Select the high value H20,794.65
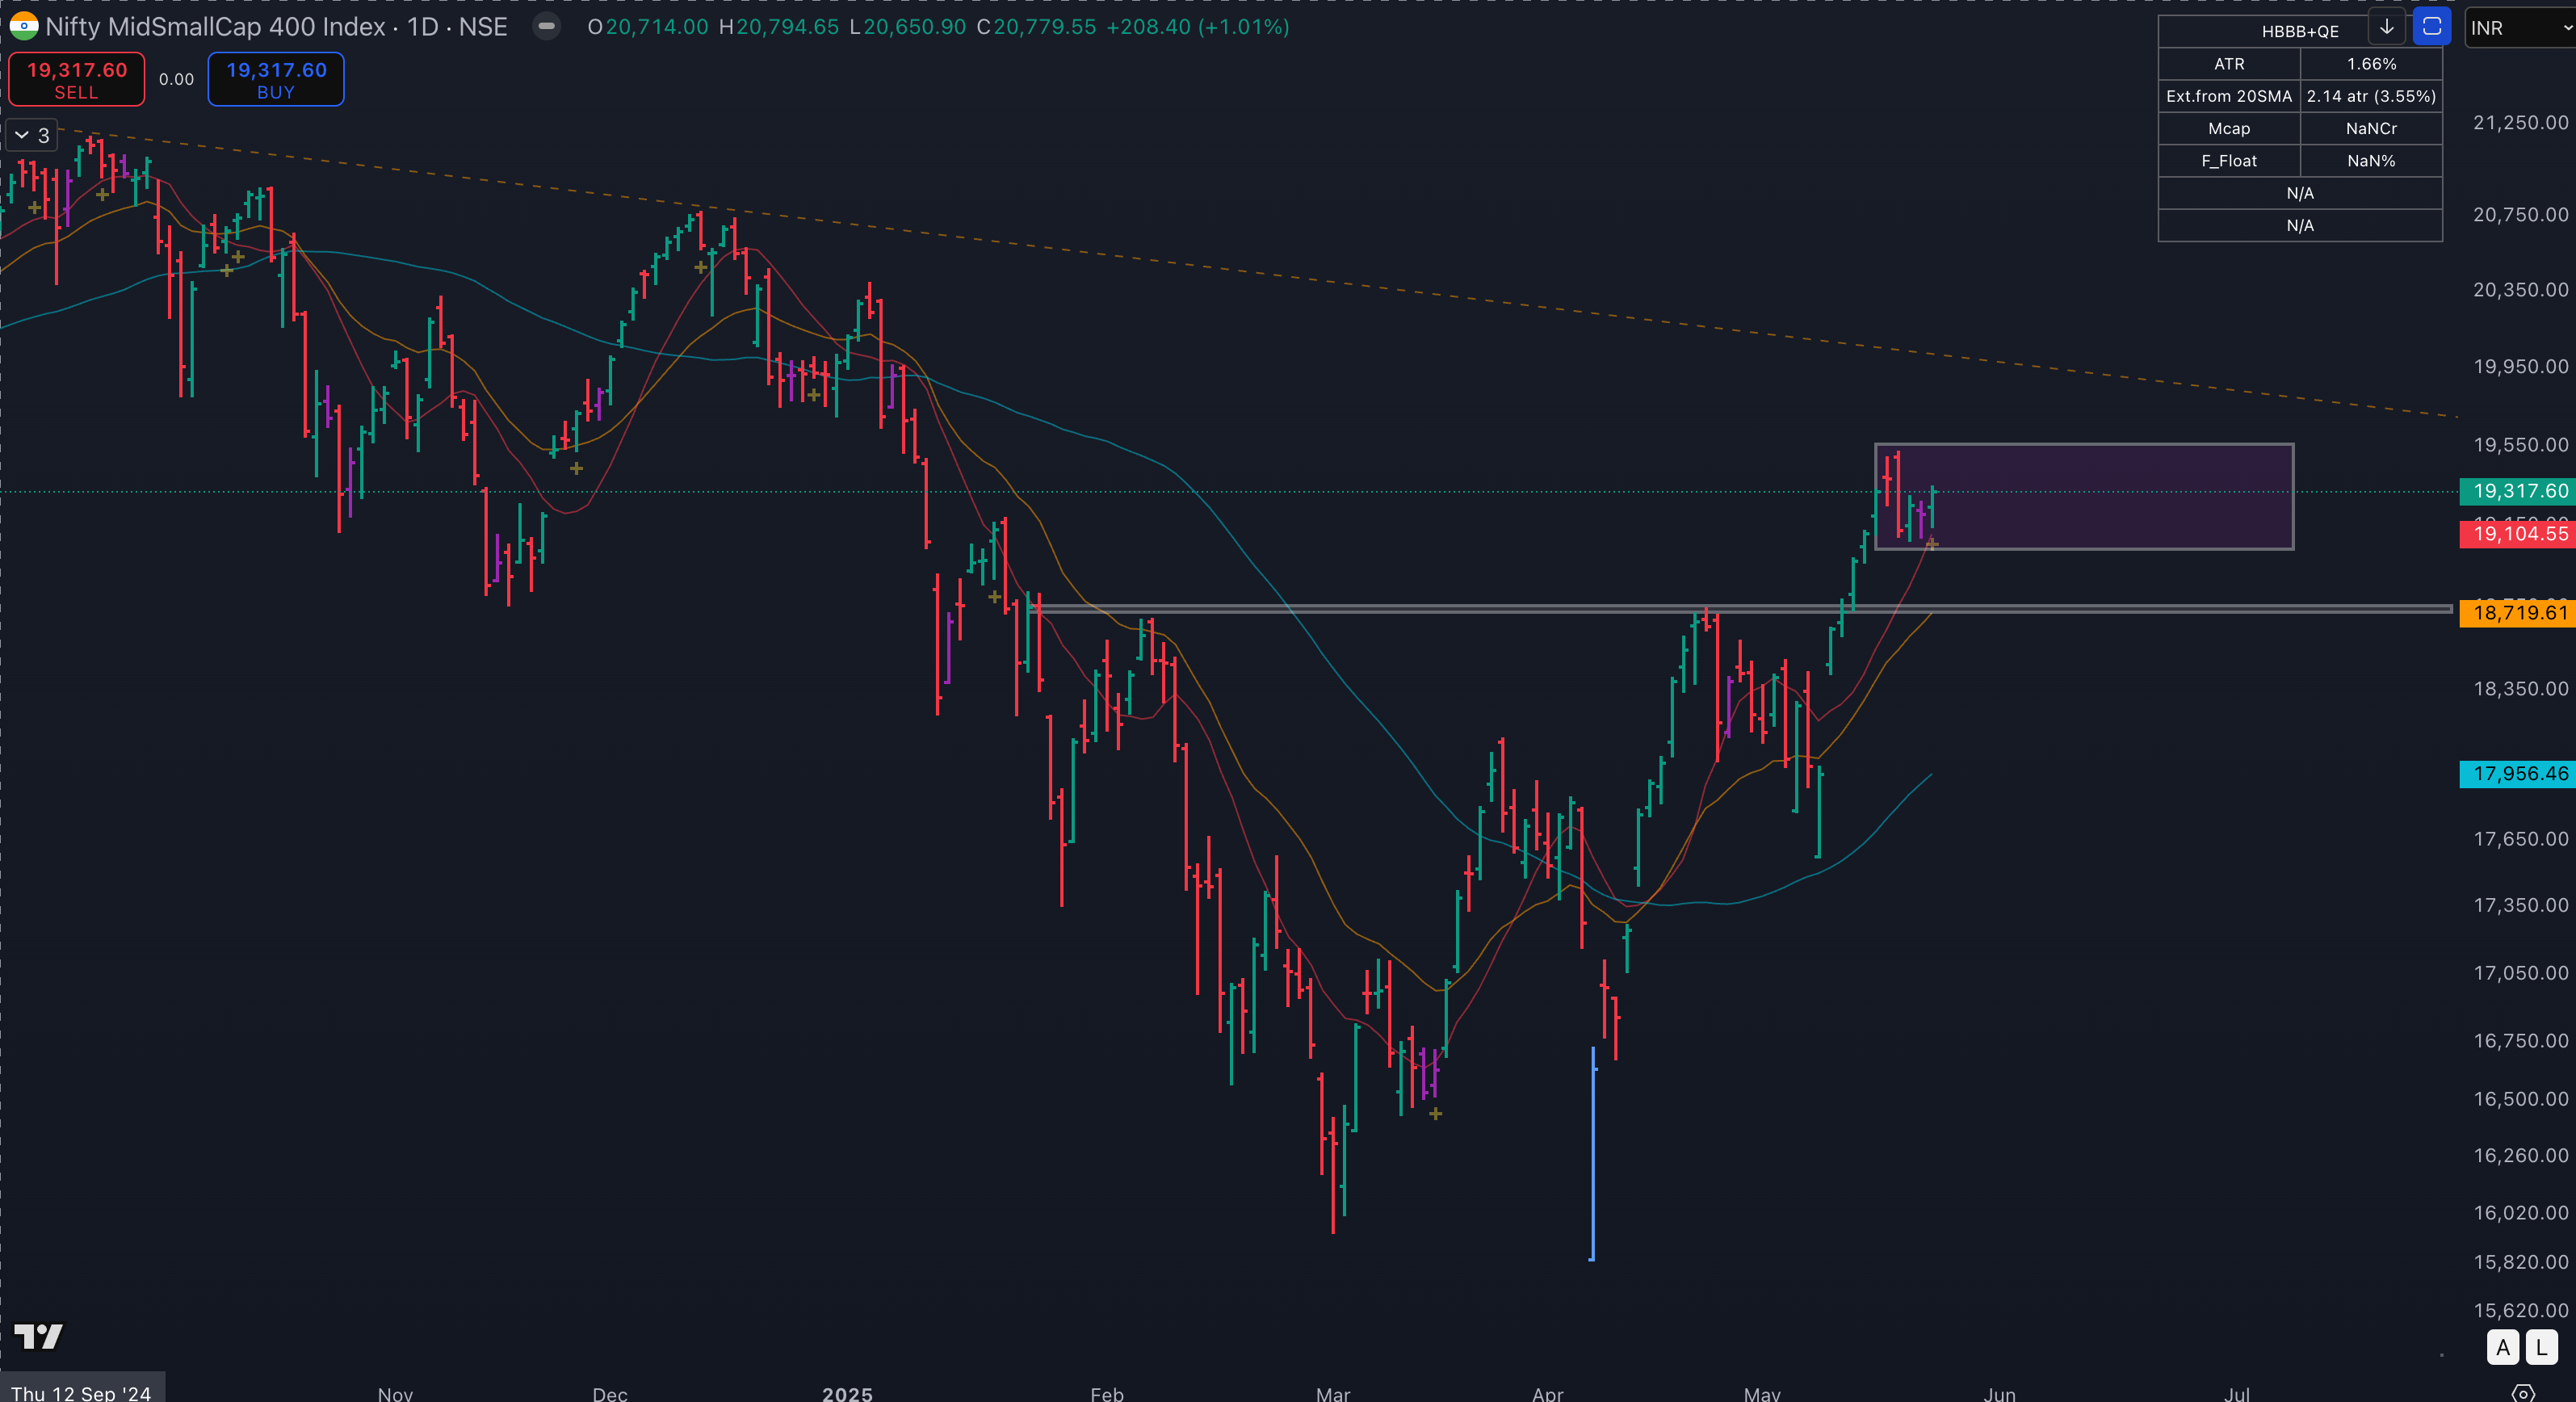Viewport: 2576px width, 1402px height. [x=779, y=27]
